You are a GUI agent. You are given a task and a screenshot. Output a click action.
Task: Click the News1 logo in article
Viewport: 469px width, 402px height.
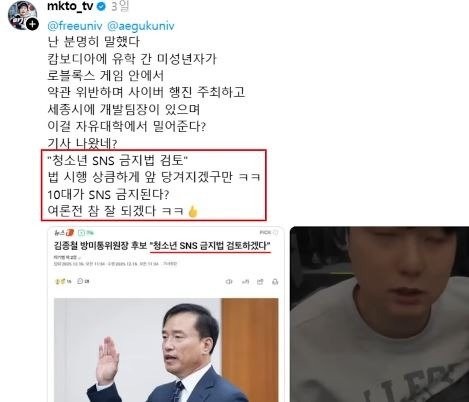point(64,232)
